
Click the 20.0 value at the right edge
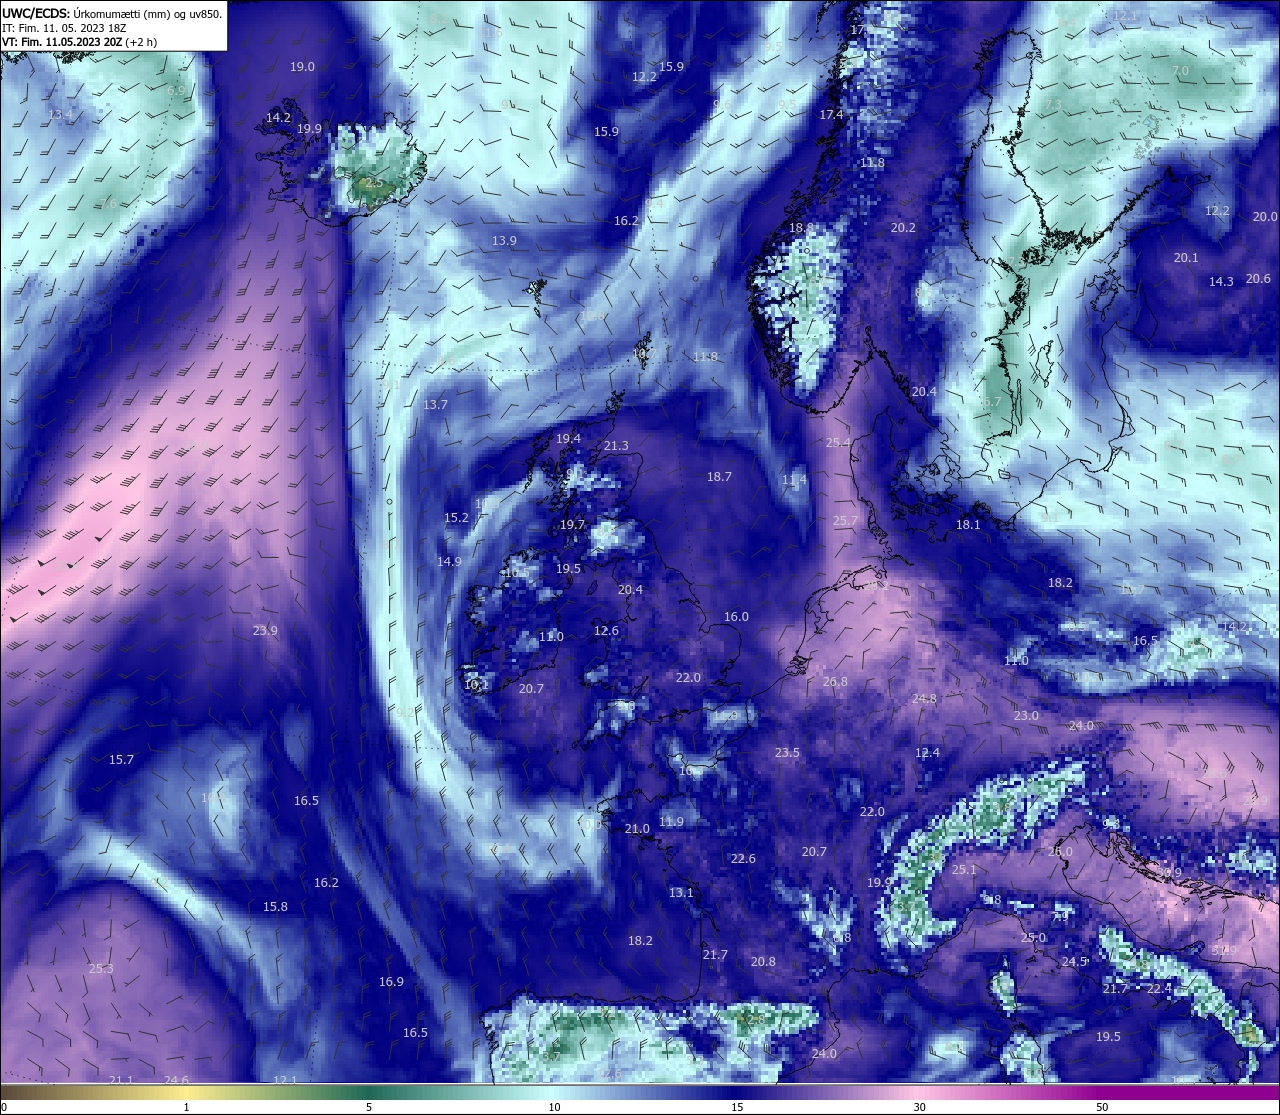point(1265,217)
